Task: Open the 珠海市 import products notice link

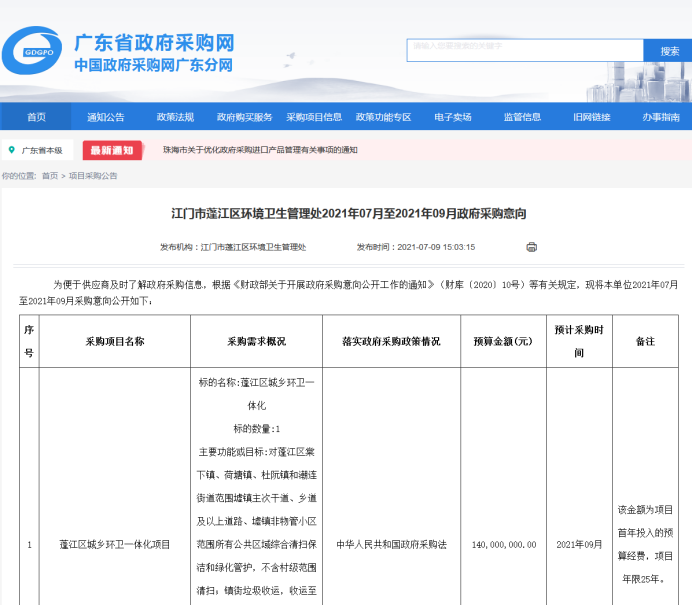Action: [260, 150]
